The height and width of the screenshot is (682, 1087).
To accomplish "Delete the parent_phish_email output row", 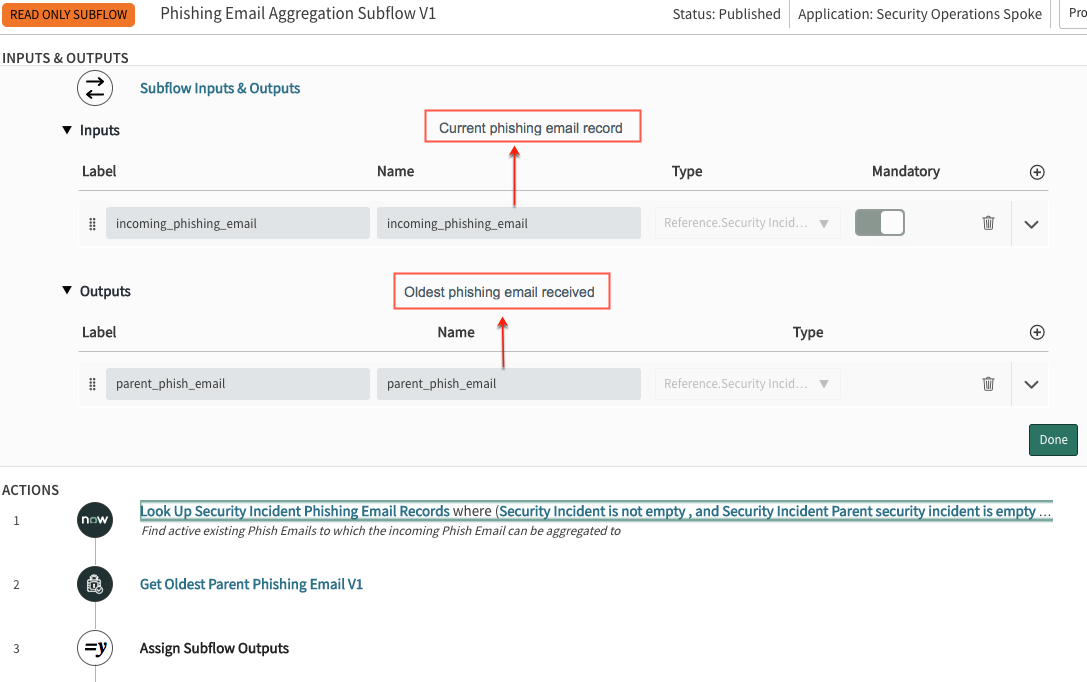I will click(x=988, y=383).
